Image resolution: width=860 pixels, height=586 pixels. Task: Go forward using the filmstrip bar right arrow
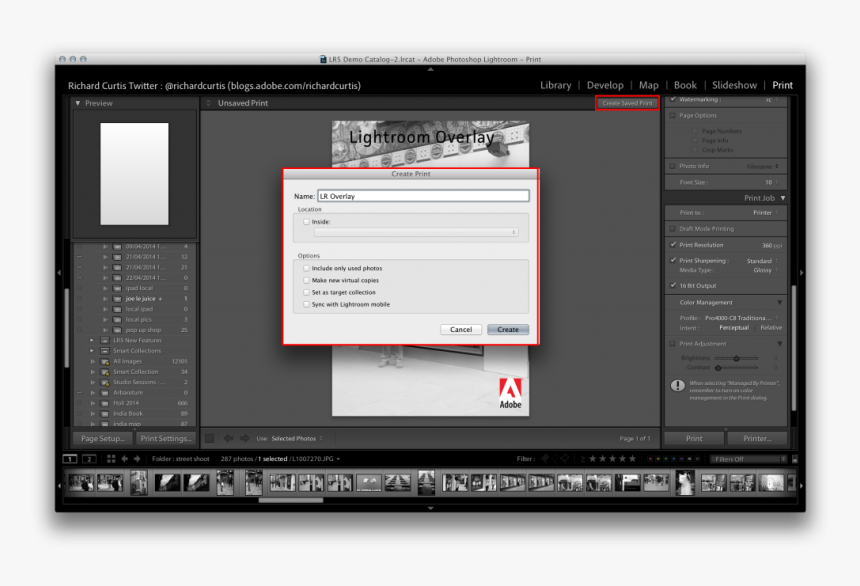(x=137, y=459)
